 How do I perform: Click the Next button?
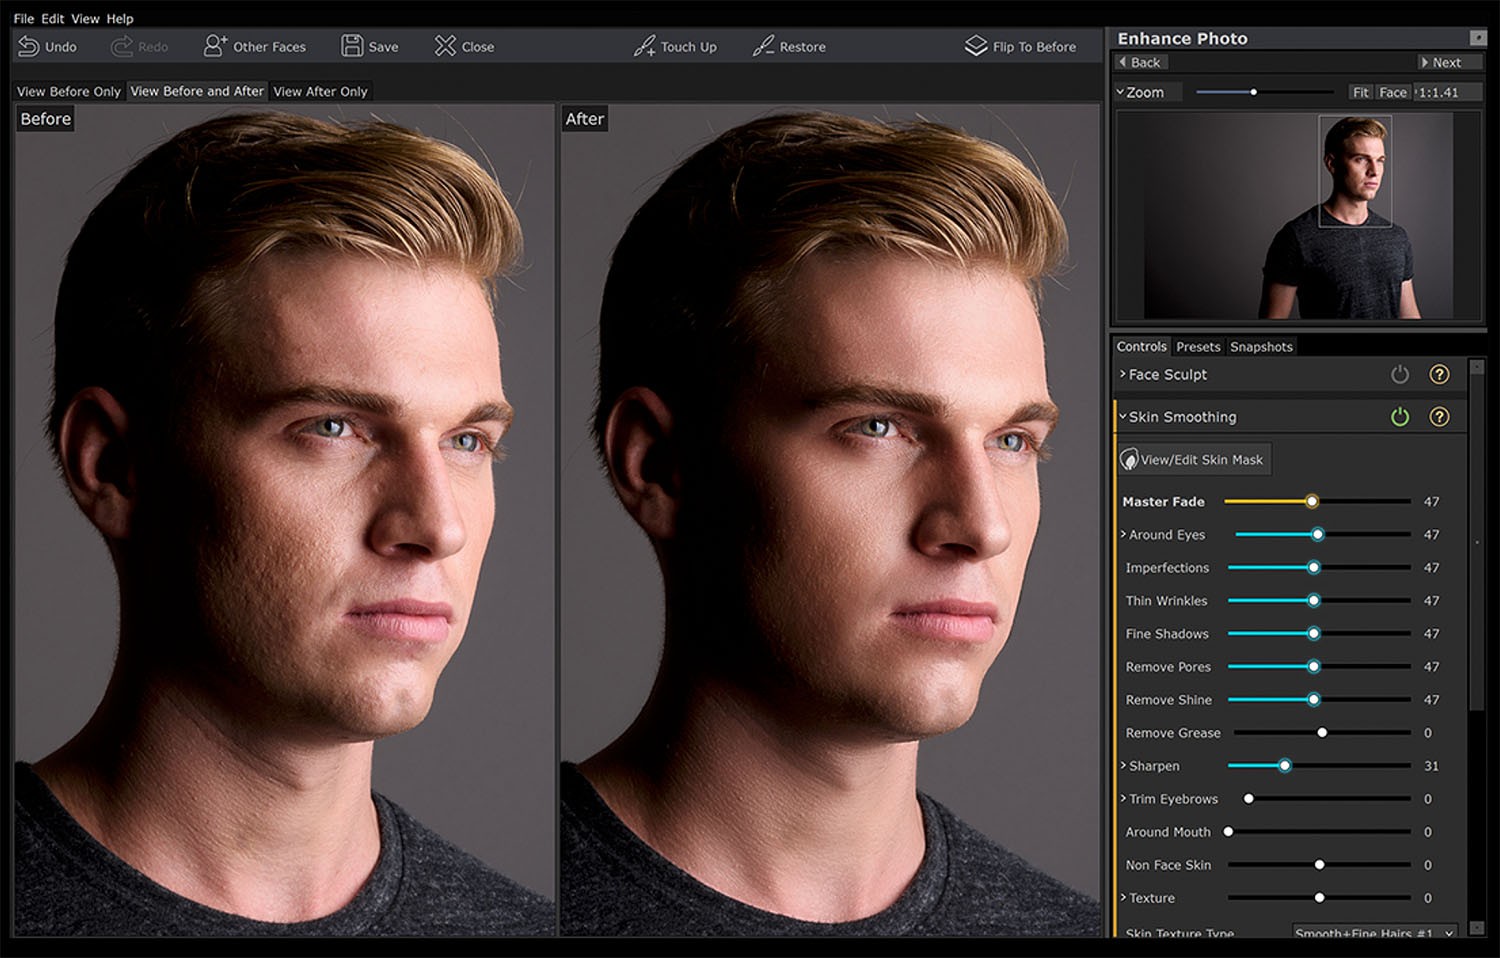pyautogui.click(x=1448, y=61)
